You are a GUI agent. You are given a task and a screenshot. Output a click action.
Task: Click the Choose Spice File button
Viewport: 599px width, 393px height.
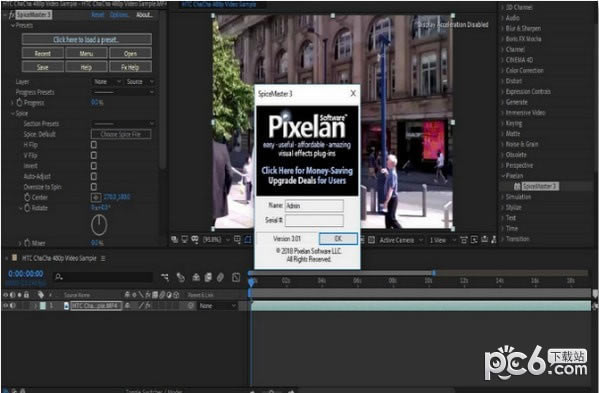click(121, 134)
